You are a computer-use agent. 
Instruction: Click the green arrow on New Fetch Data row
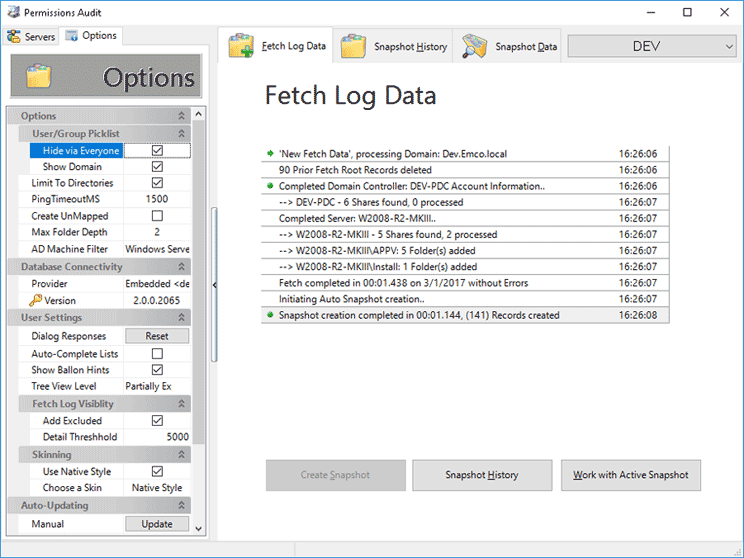(x=270, y=154)
